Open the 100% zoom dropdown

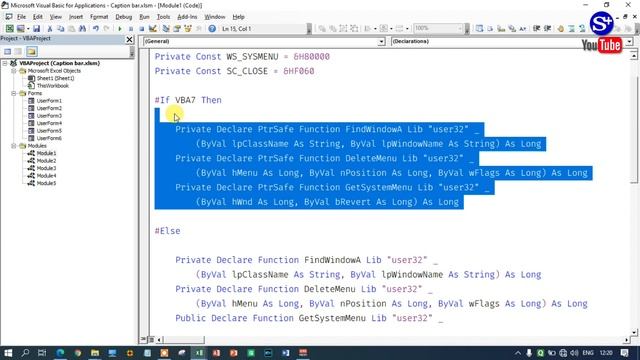pyautogui.click(x=460, y=29)
